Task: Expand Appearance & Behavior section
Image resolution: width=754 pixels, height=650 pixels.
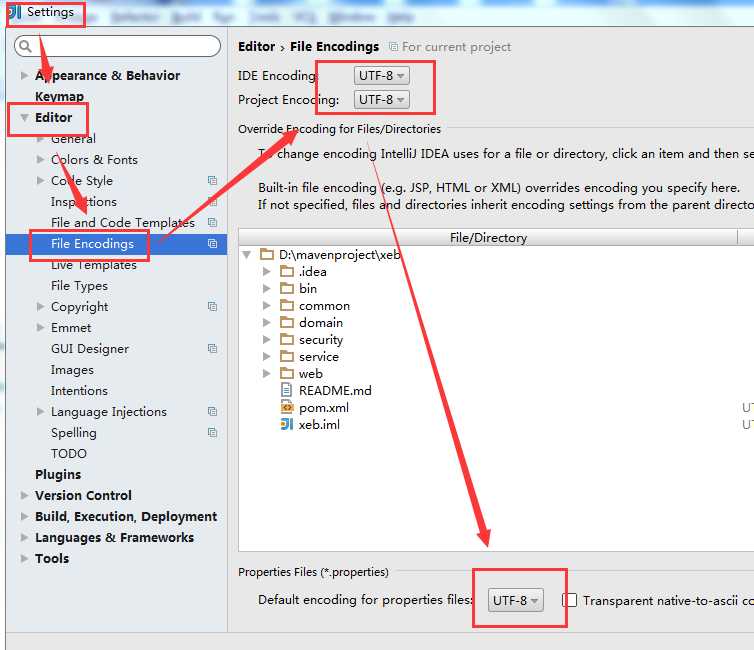Action: (24, 75)
